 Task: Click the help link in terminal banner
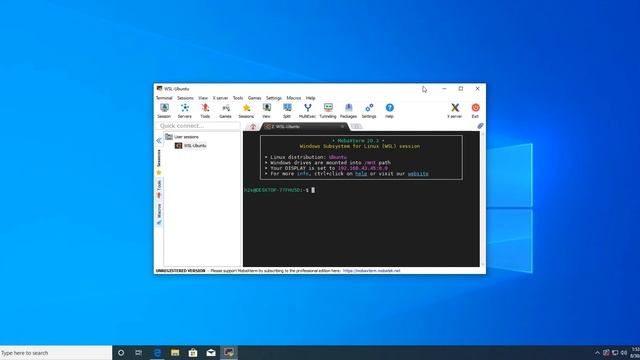click(361, 173)
